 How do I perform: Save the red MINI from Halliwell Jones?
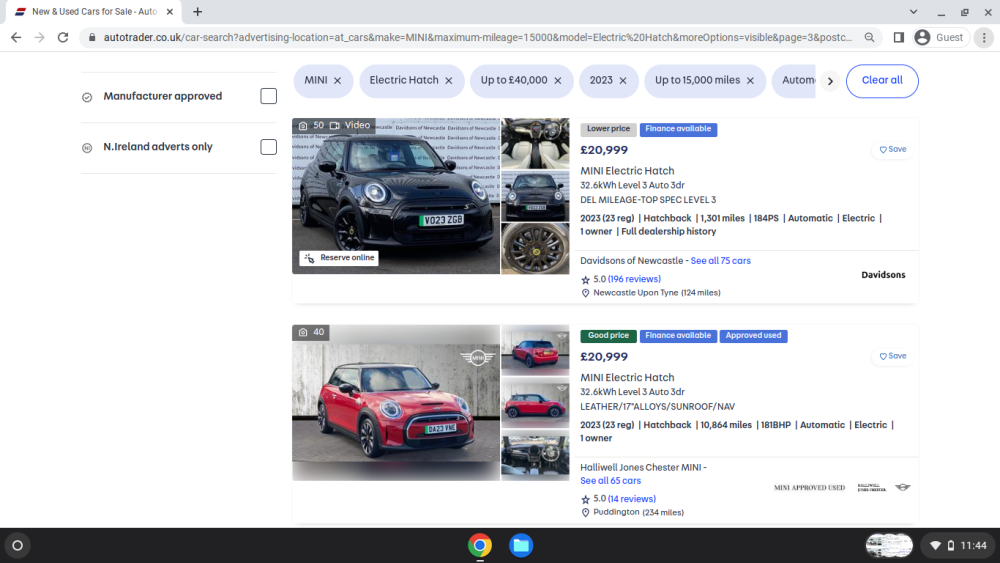point(893,356)
